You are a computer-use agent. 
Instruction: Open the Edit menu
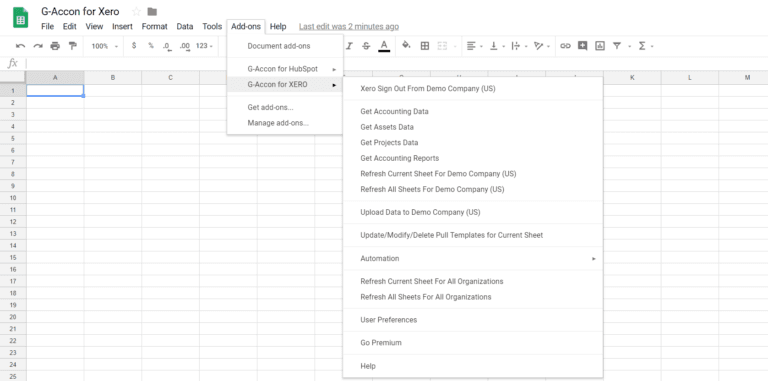[x=70, y=26]
